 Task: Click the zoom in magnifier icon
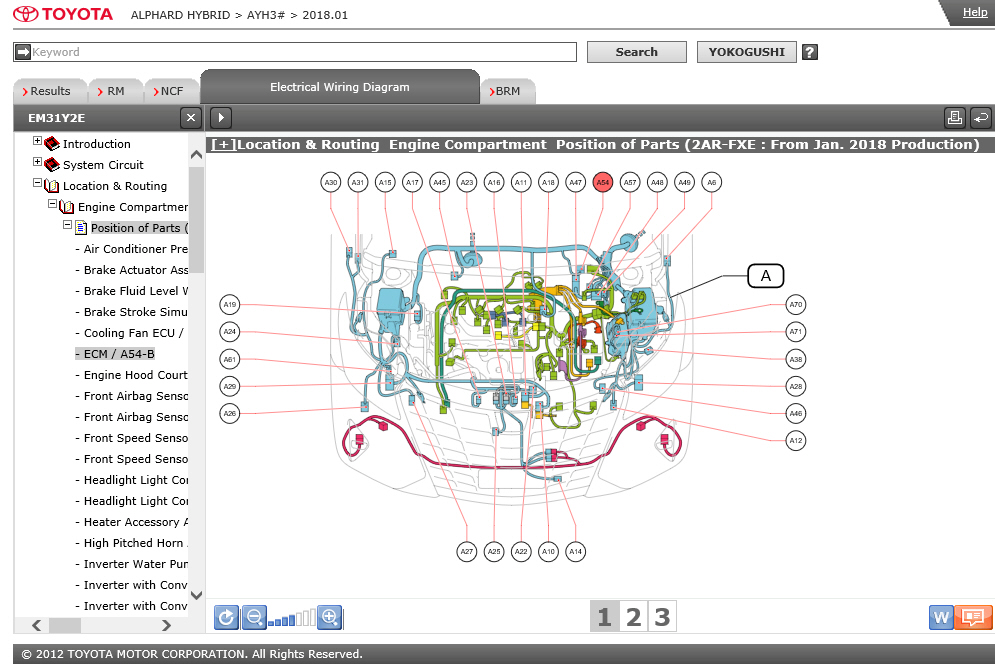329,617
